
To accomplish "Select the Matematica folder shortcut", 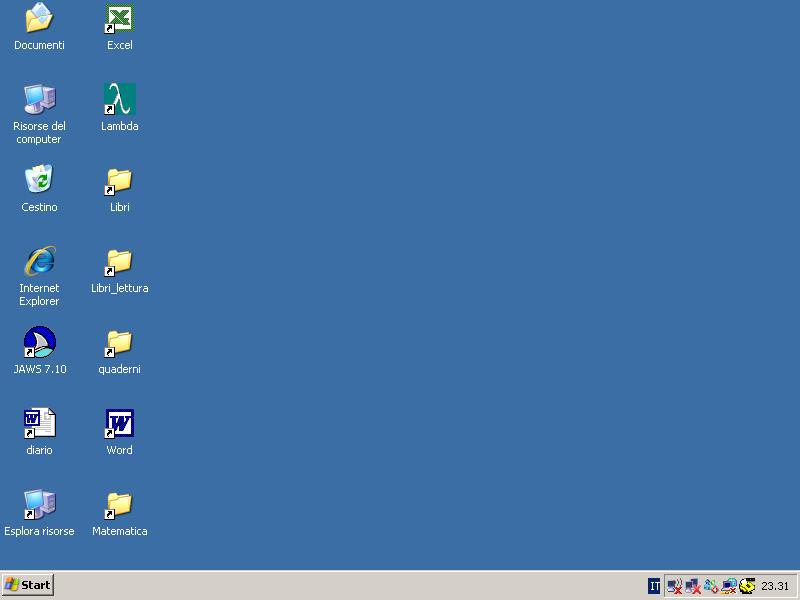I will pyautogui.click(x=119, y=505).
